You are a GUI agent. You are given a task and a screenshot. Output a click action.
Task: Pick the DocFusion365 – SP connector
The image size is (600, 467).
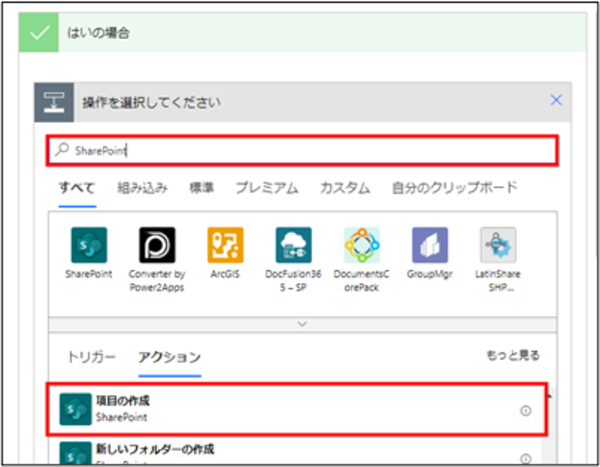tap(293, 245)
